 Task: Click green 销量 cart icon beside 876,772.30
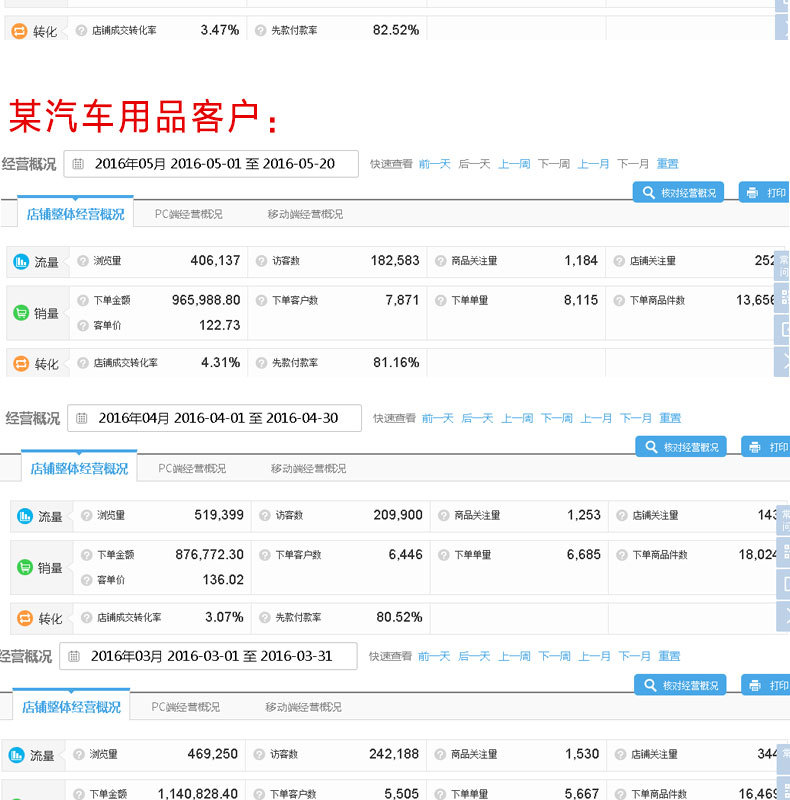(24, 567)
